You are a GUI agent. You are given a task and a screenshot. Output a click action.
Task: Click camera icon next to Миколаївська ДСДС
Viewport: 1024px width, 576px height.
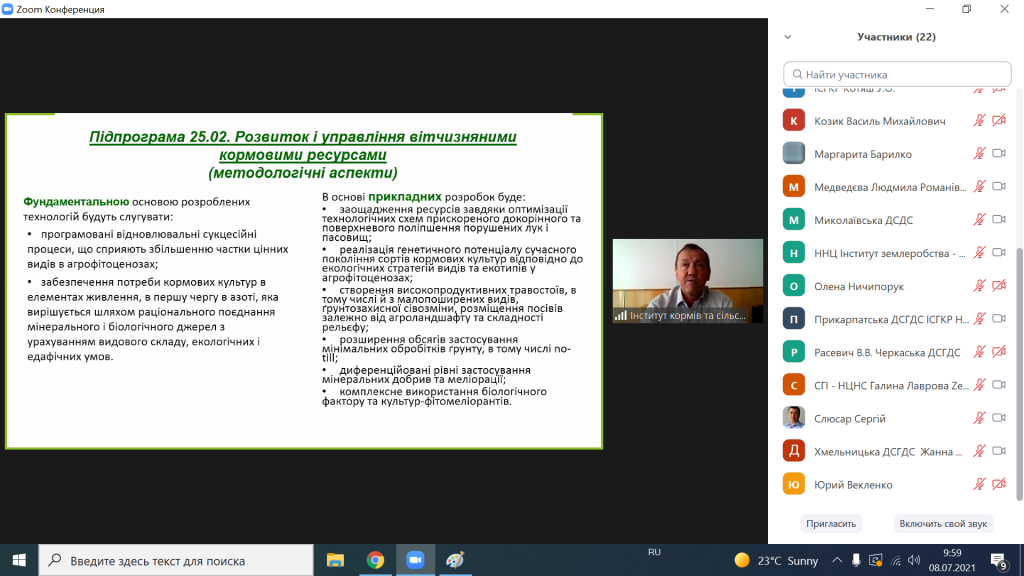click(x=998, y=220)
